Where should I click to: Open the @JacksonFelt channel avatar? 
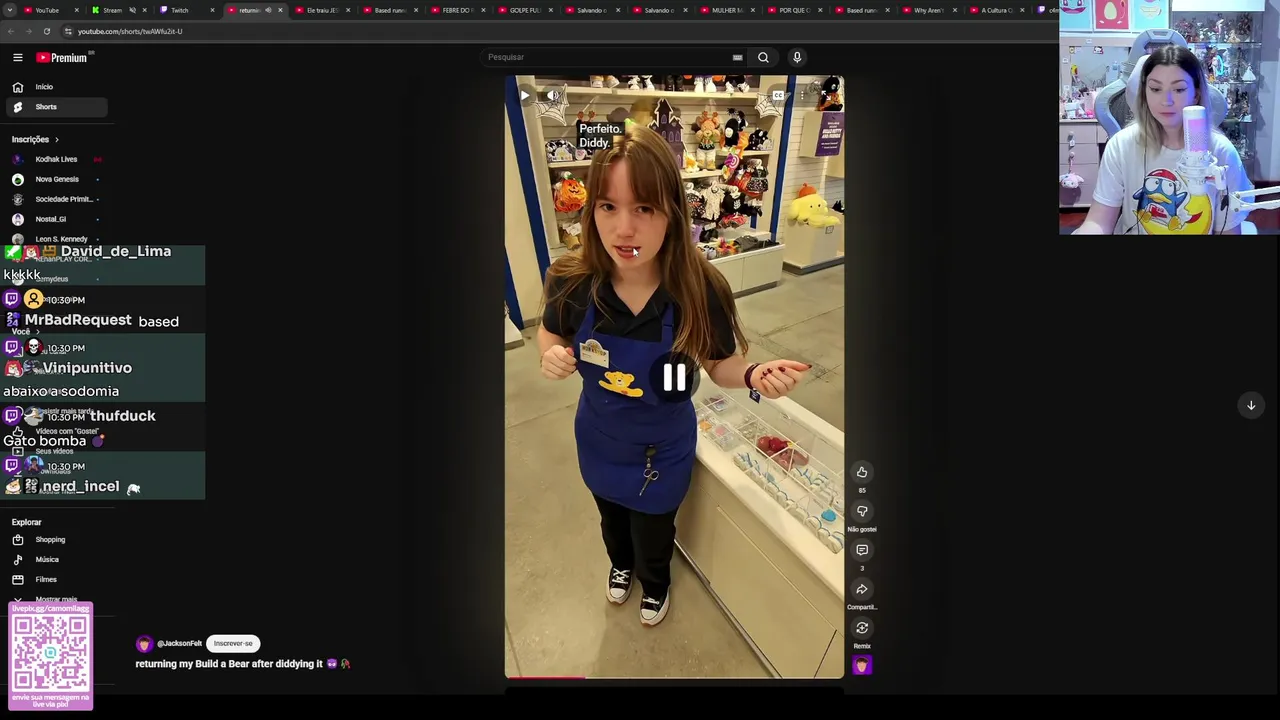145,644
